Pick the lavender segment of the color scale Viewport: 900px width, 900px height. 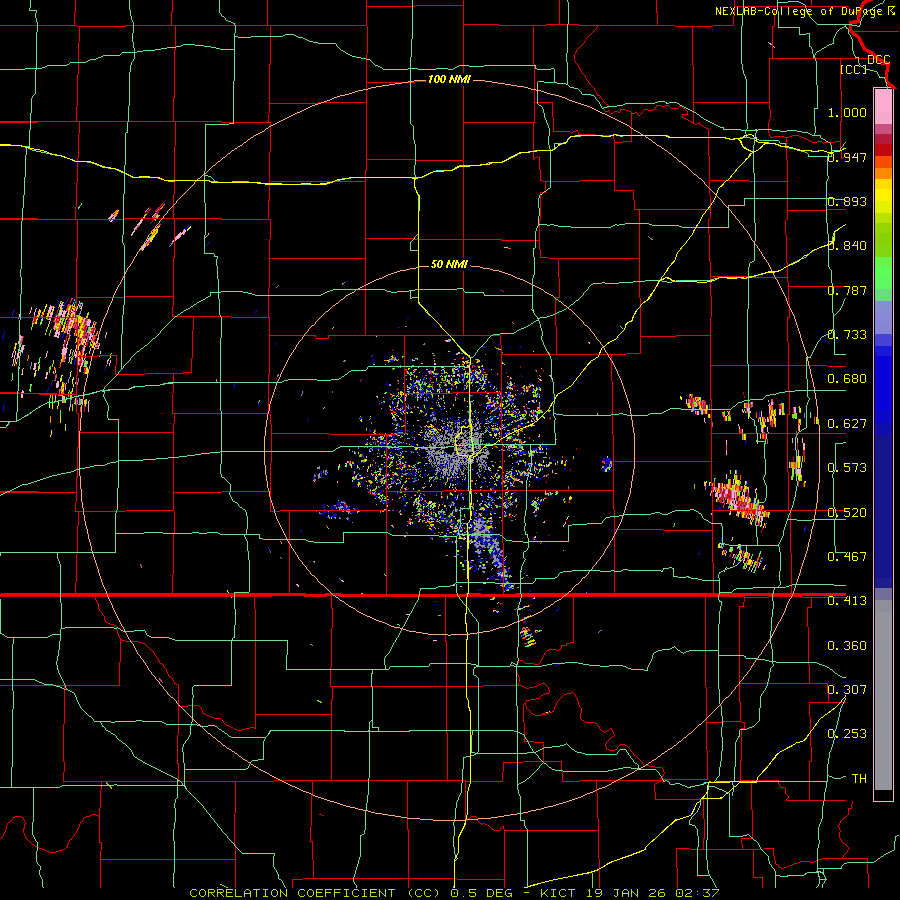tap(883, 317)
